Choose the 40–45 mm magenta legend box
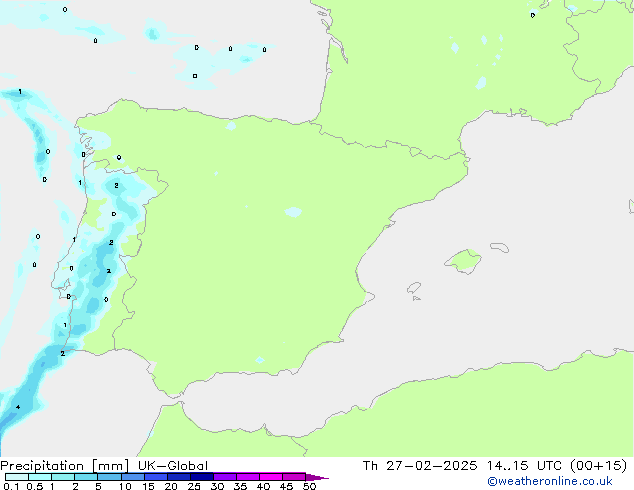This screenshot has height=490, width=634. click(271, 477)
